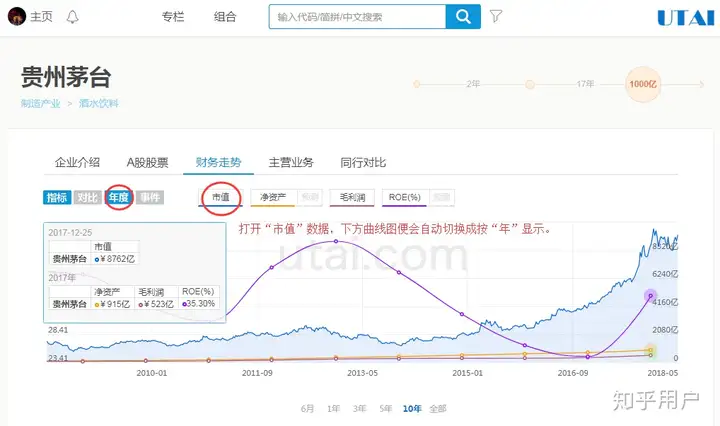Click the 2016-09 axis label
Screen dimensions: 720x426
(x=573, y=373)
